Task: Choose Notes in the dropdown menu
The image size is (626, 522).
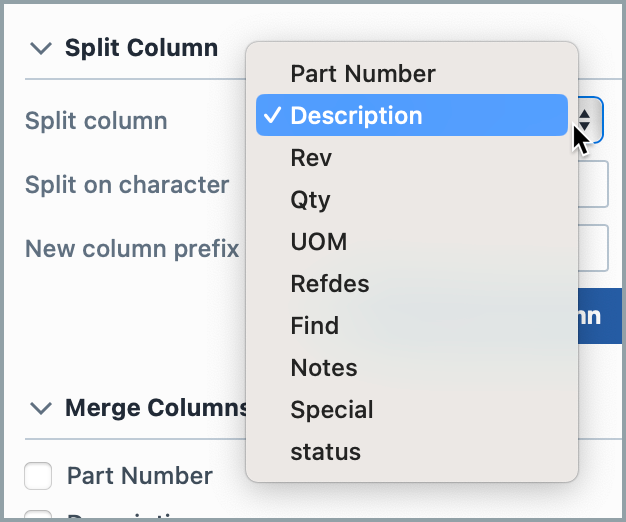Action: tap(412, 368)
